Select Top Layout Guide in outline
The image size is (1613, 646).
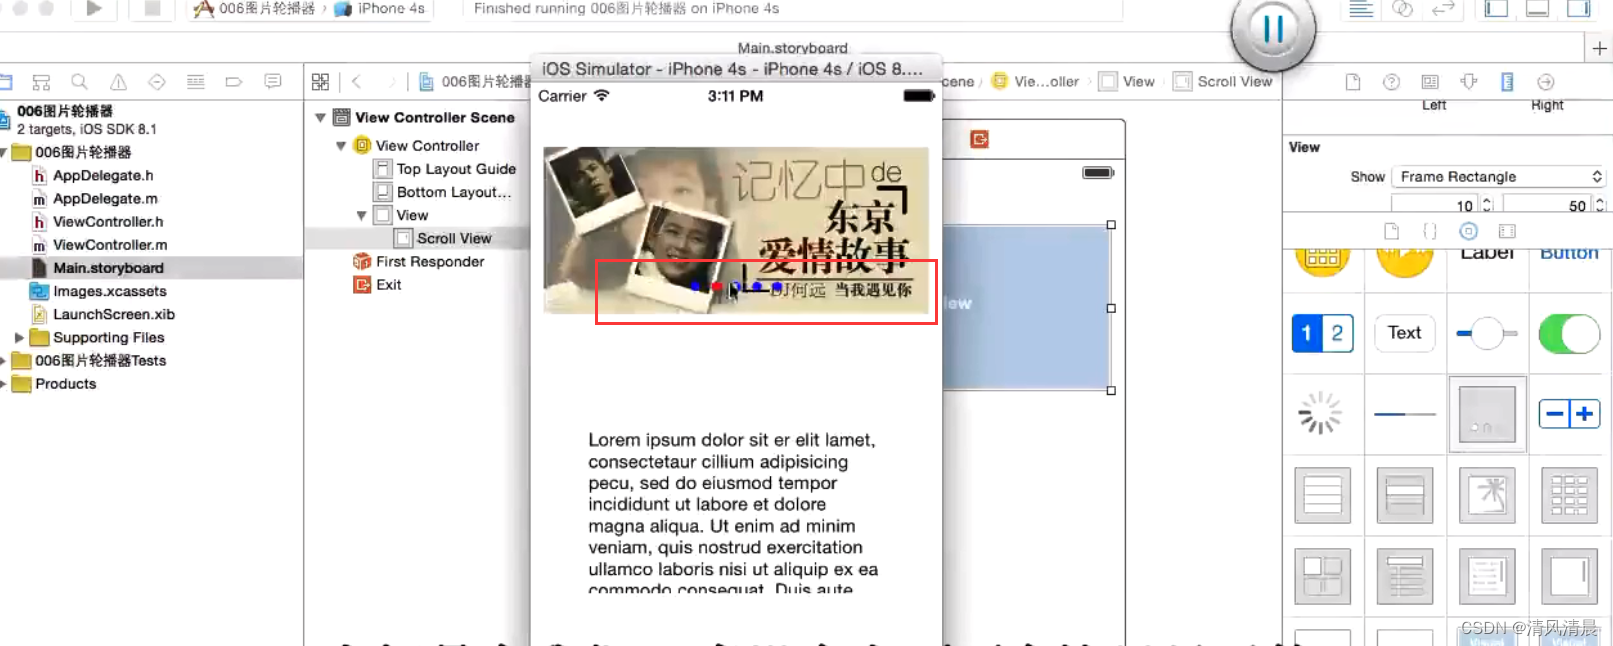click(x=445, y=169)
